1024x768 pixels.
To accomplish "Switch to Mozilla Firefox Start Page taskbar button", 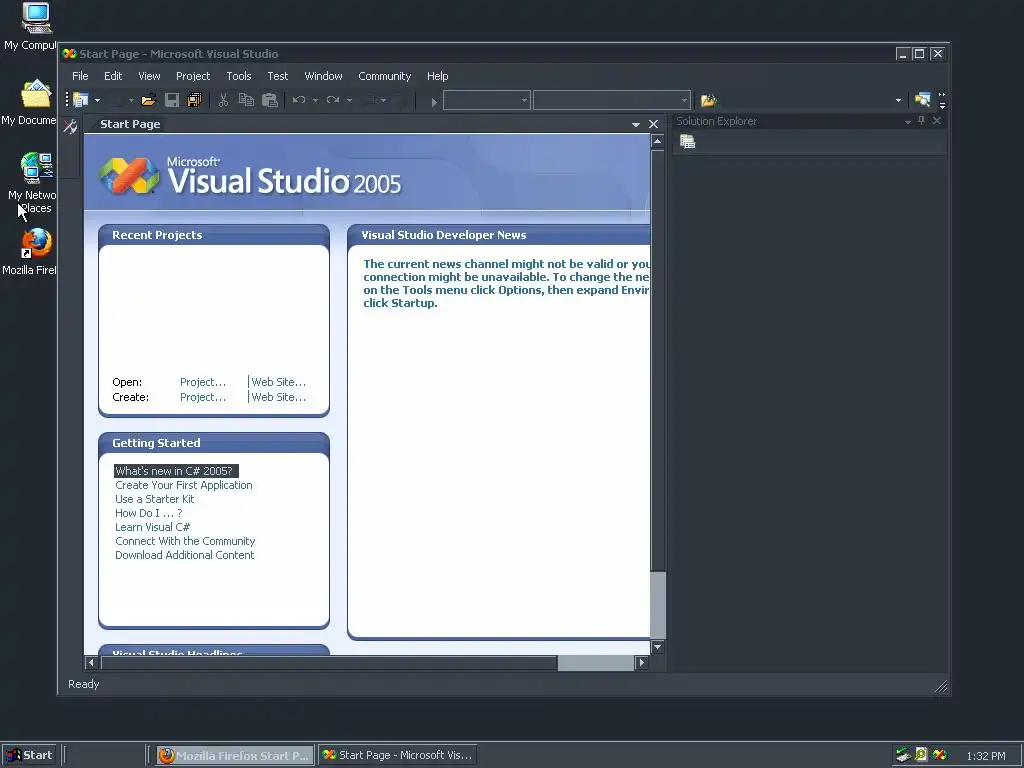I will pos(235,756).
